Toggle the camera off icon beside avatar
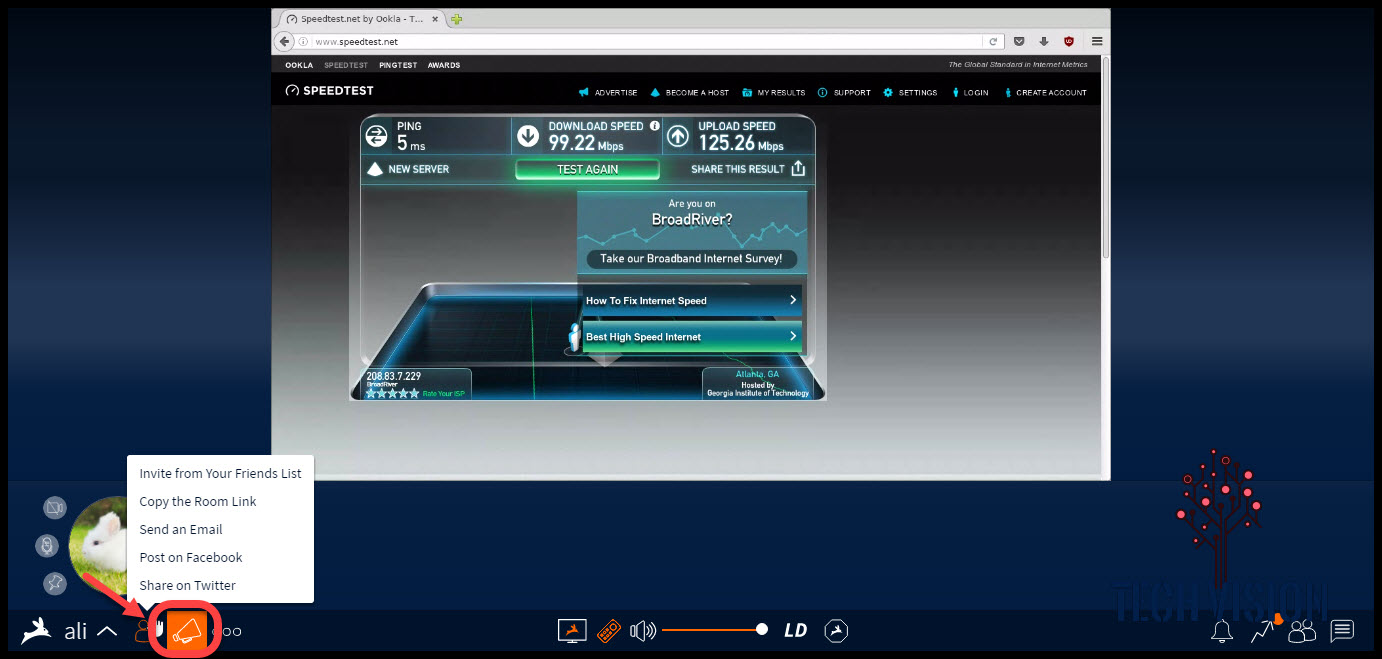Image resolution: width=1382 pixels, height=659 pixels. pyautogui.click(x=54, y=508)
